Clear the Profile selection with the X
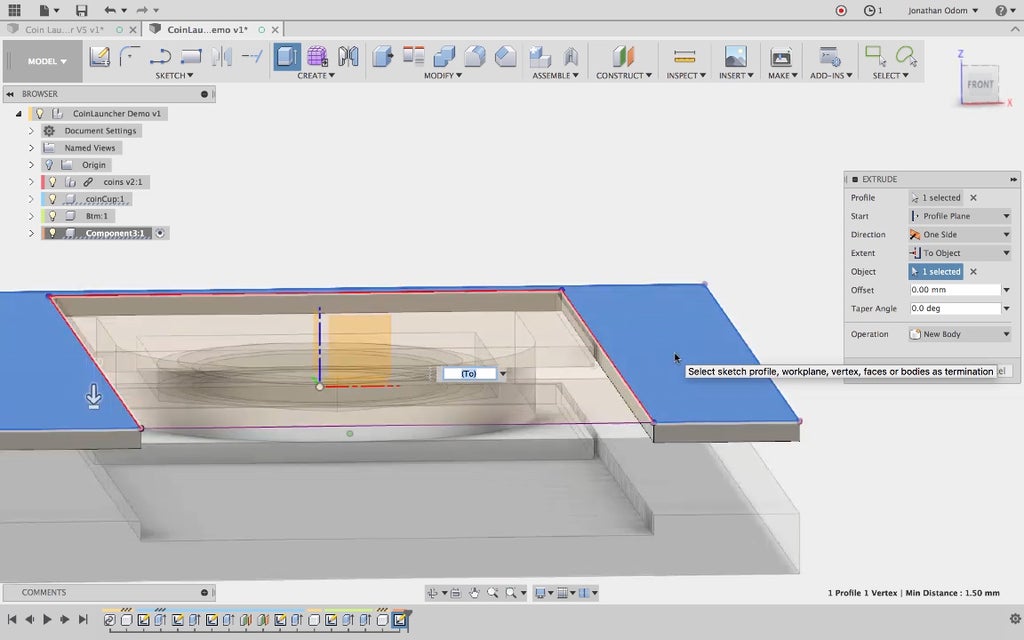The height and width of the screenshot is (640, 1024). click(973, 198)
